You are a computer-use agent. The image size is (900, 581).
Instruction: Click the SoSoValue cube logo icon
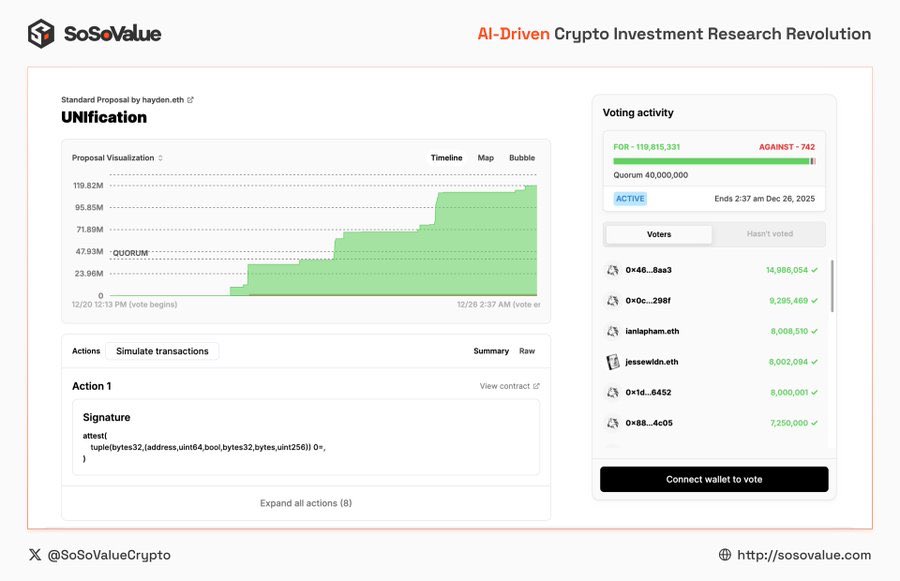[x=41, y=33]
